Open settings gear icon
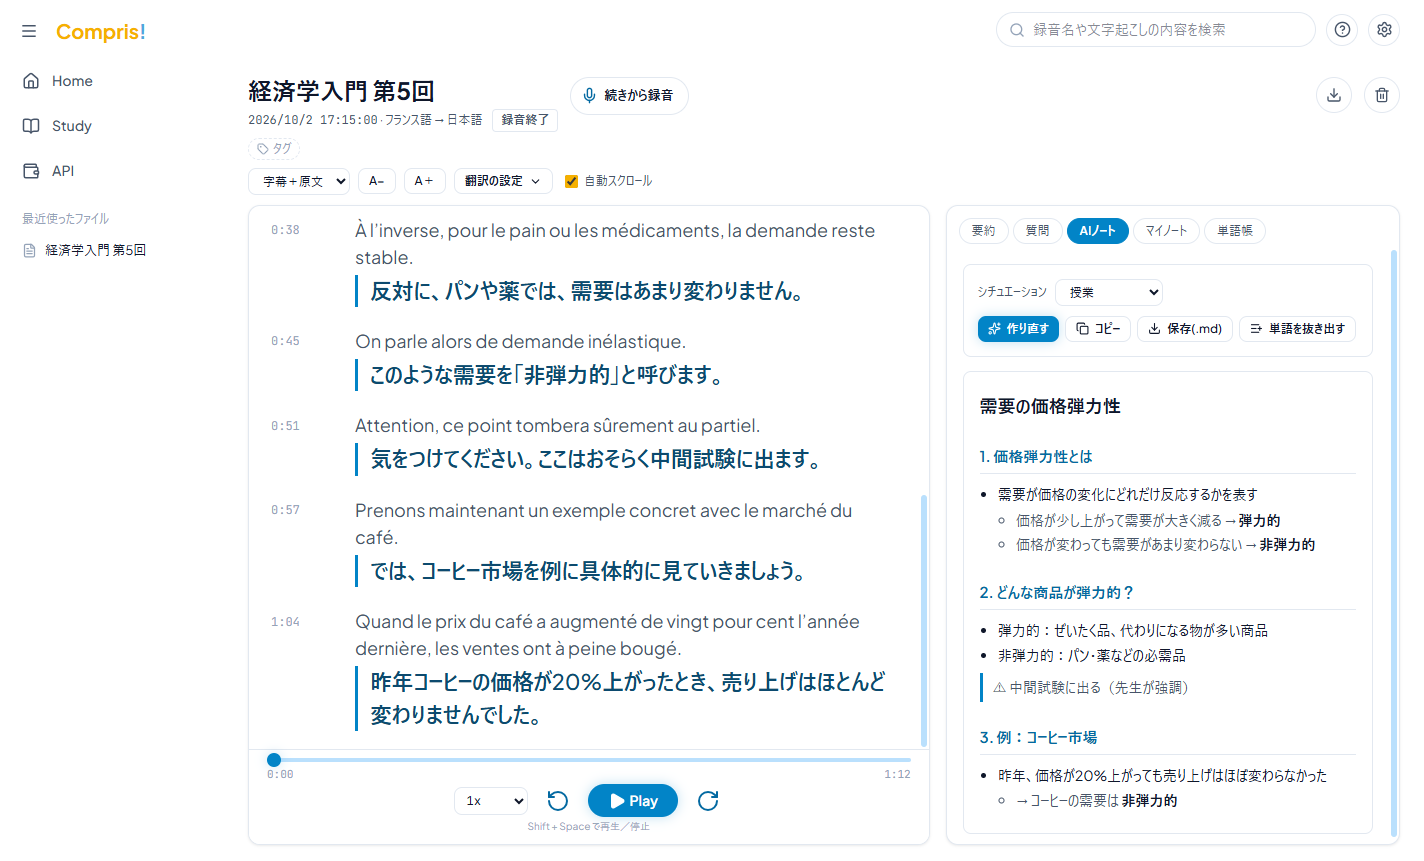Screen dimensions: 1424x861 1384,30
